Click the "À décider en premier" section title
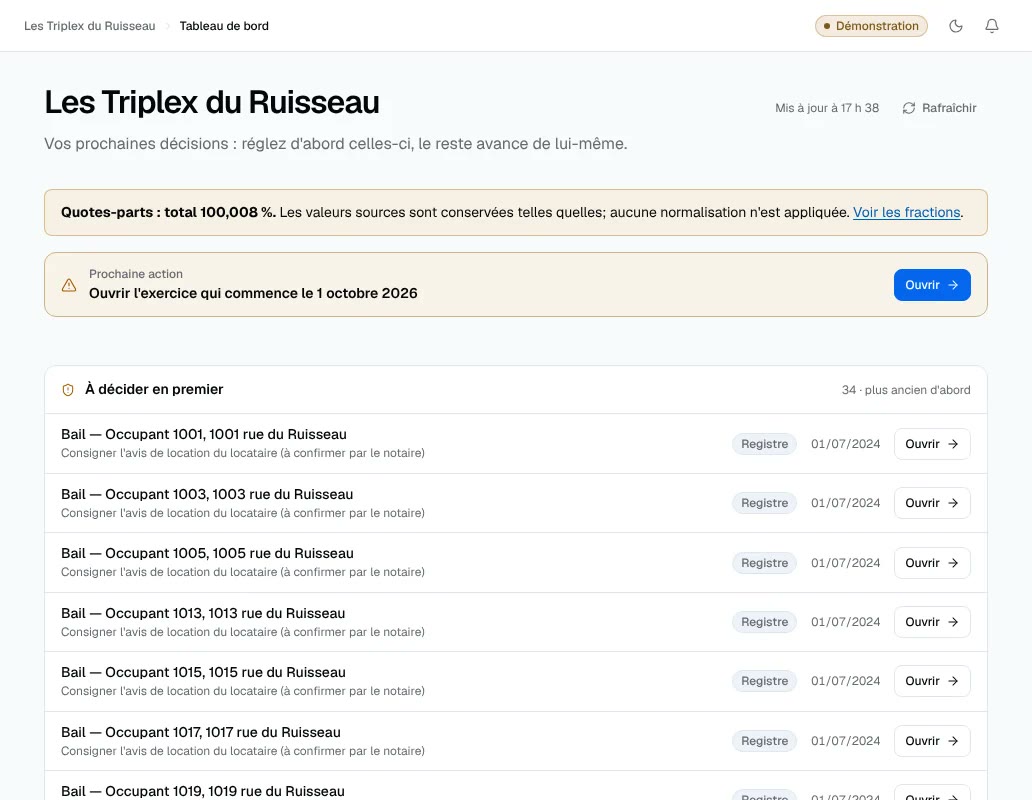Screen dimensions: 1032x800 154,389
